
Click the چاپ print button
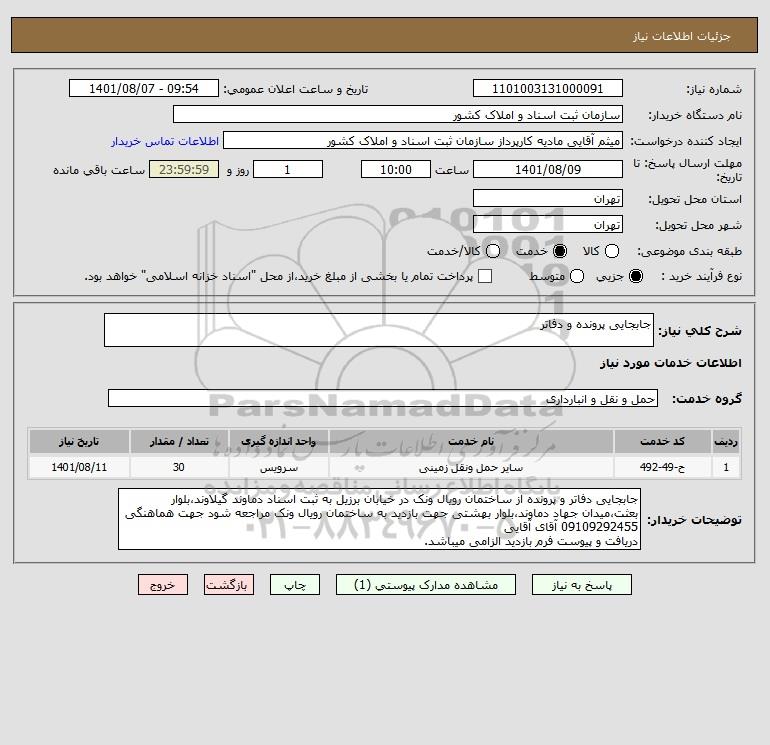(295, 585)
